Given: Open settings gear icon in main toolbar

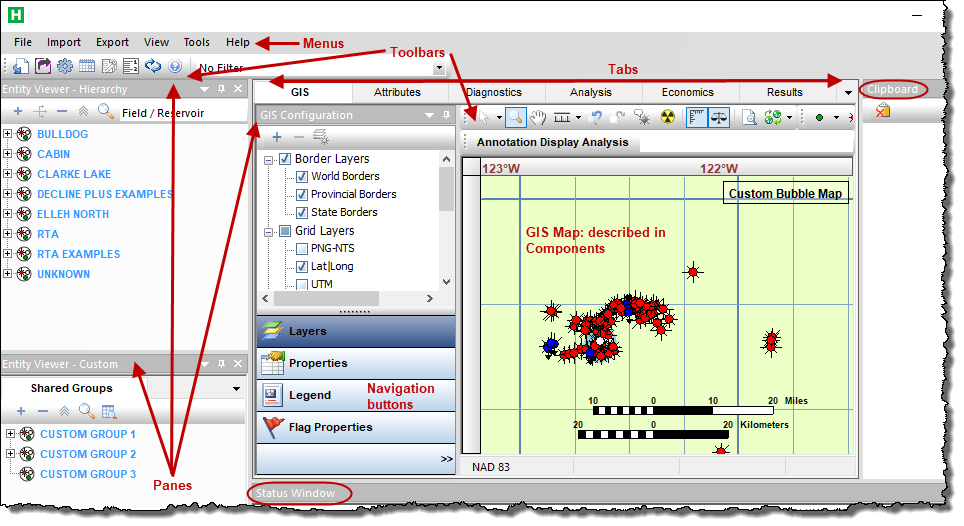Looking at the screenshot, I should click(65, 66).
